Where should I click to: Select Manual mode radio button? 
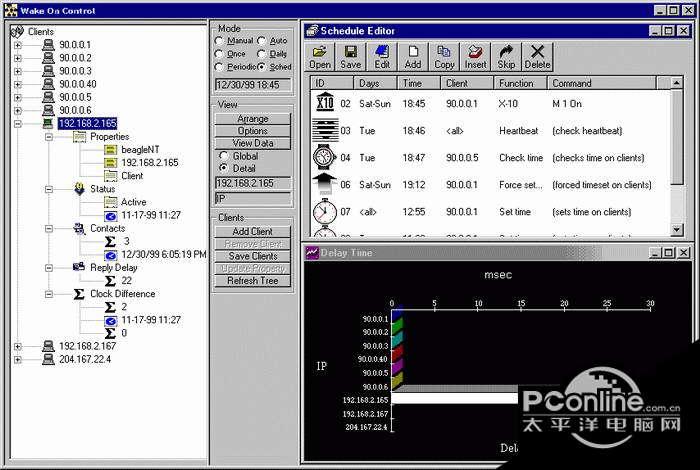click(219, 41)
